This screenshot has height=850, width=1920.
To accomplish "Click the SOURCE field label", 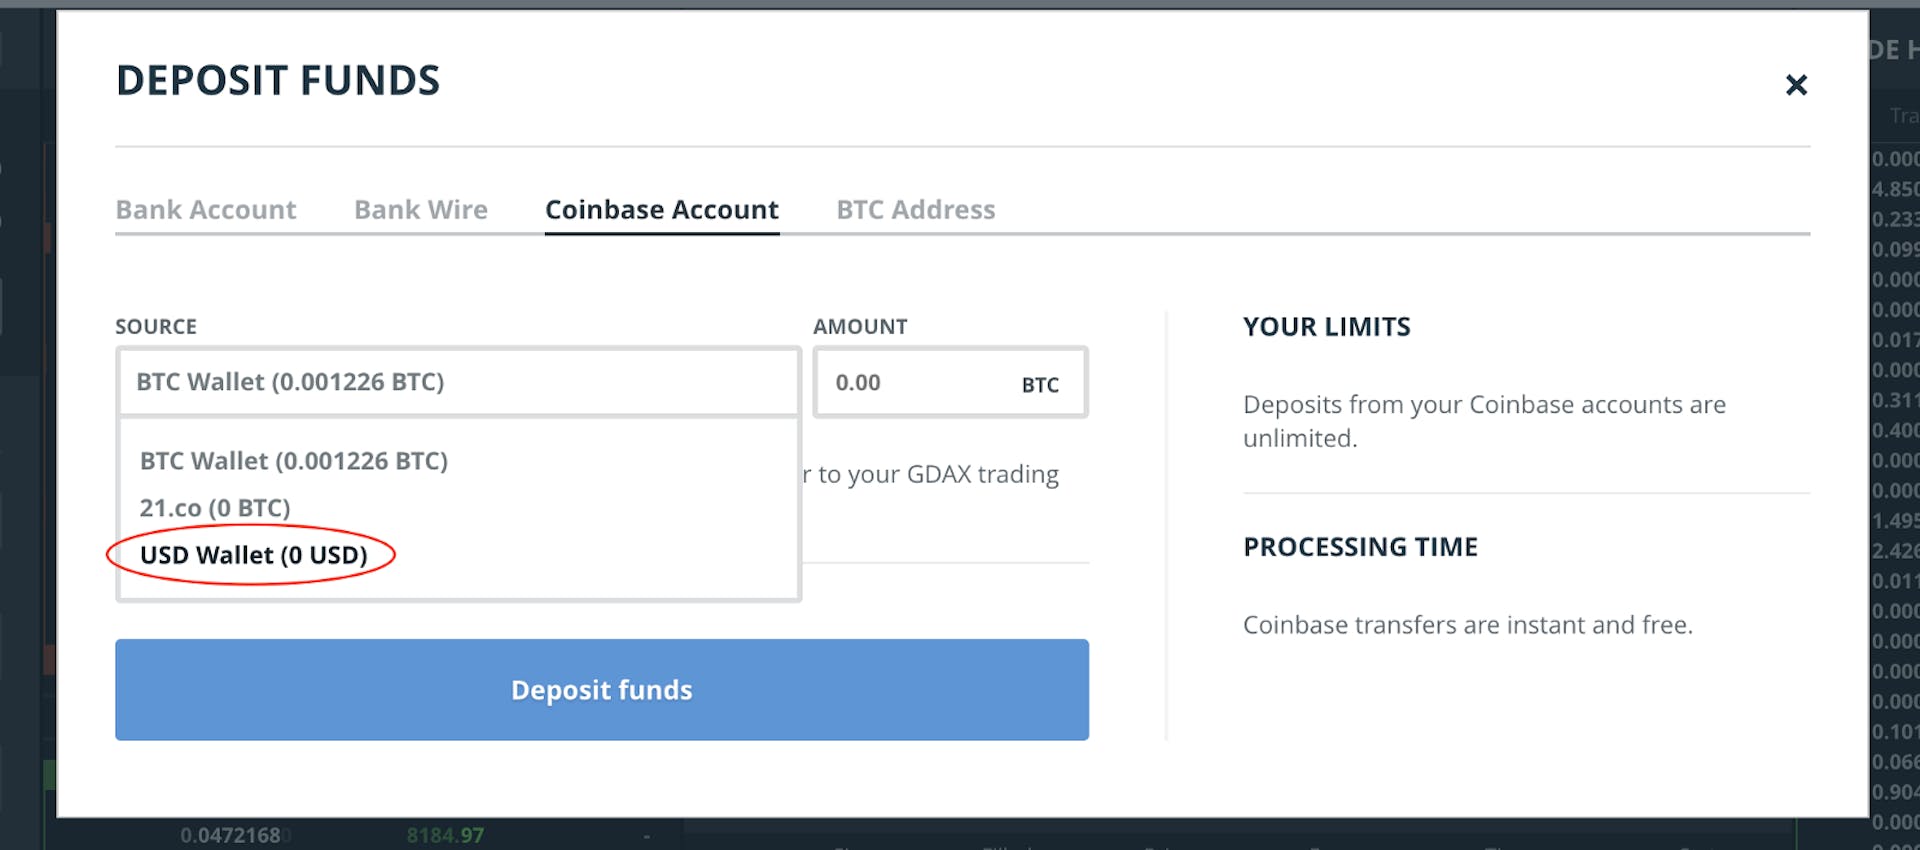I will click(x=157, y=326).
